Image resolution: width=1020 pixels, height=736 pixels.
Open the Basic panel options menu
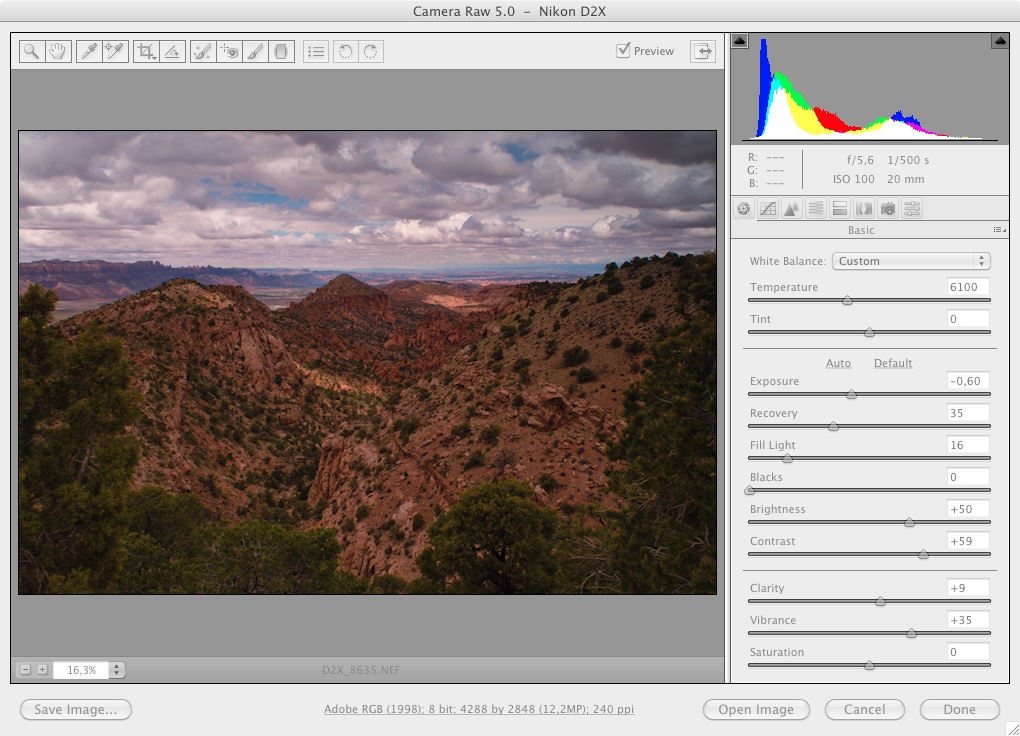998,230
